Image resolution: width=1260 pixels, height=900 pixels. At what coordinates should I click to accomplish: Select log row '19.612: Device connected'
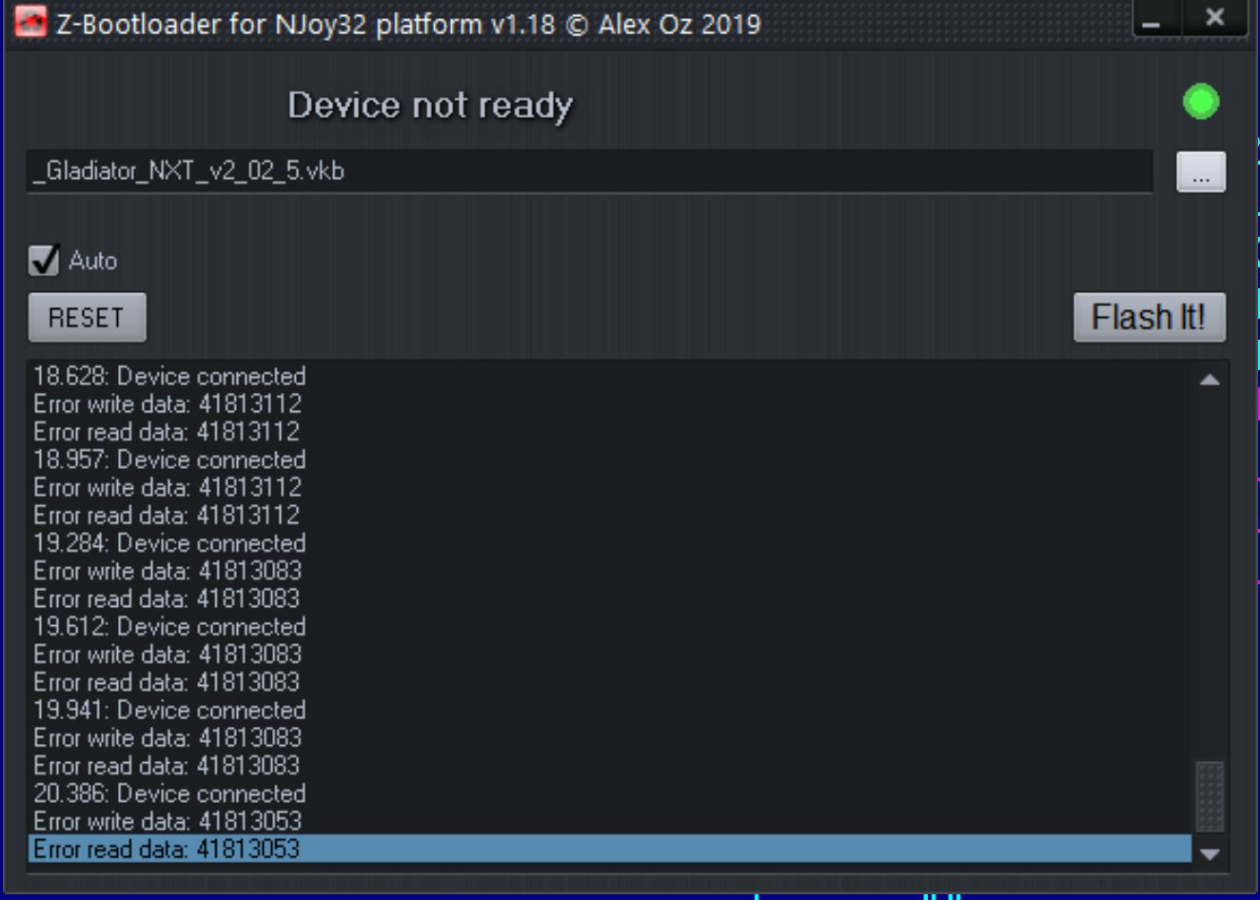pyautogui.click(x=610, y=627)
